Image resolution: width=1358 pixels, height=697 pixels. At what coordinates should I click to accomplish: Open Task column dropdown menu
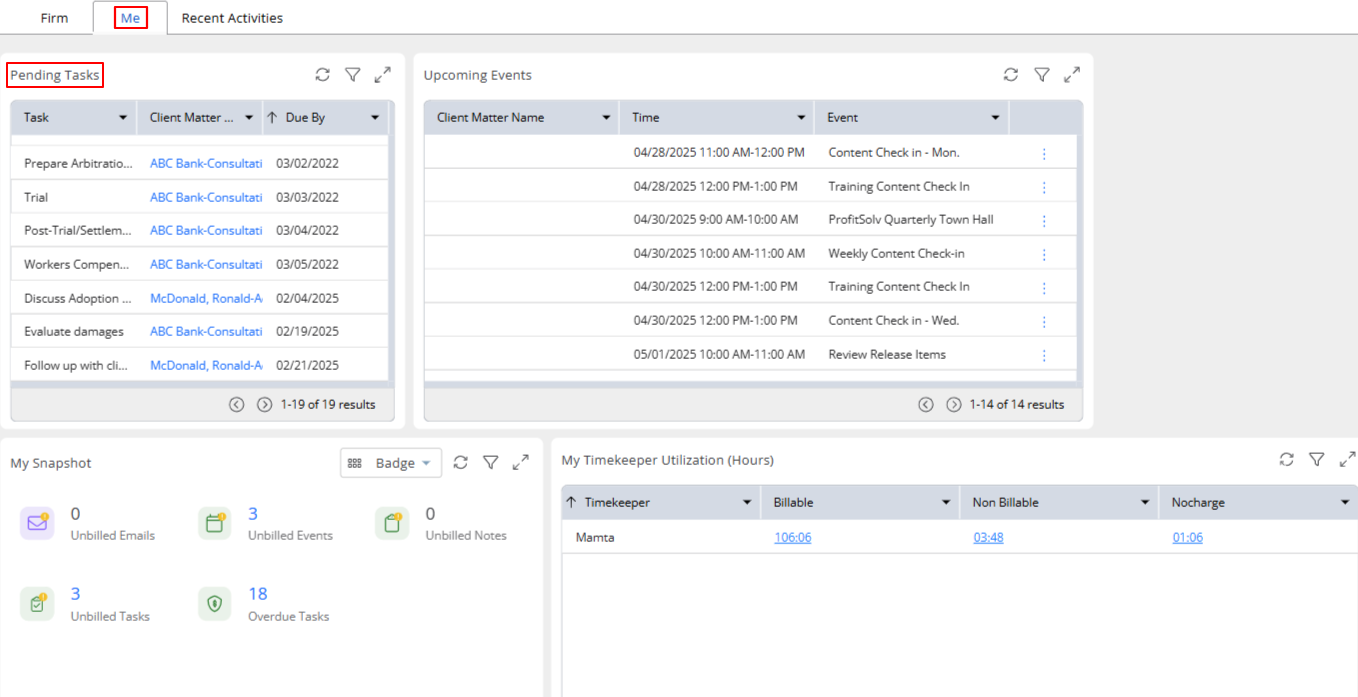coord(123,118)
